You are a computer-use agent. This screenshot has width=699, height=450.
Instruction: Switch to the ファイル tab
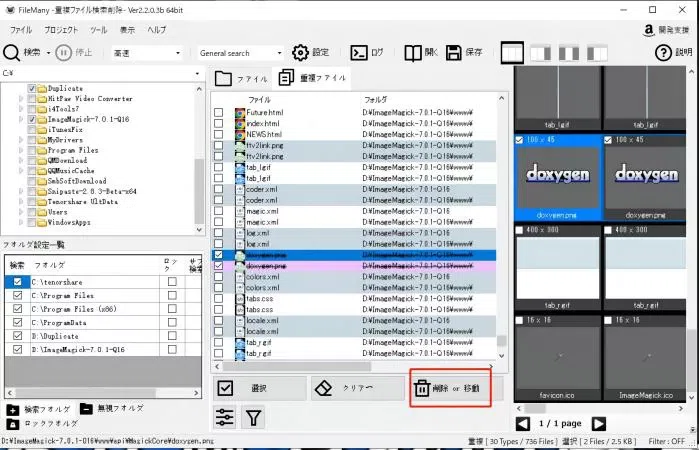241,78
